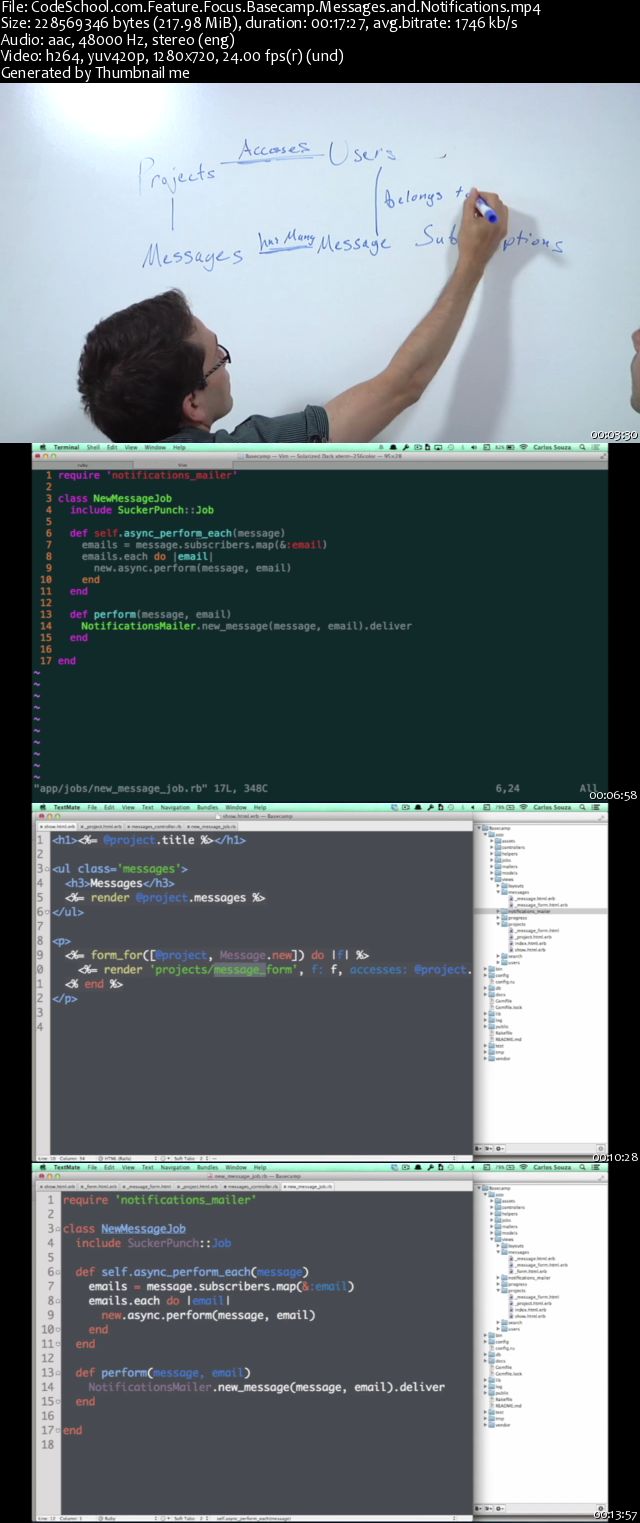Click the 'Generated by Thumbnail me' text
The height and width of the screenshot is (1523, 640).
click(95, 72)
